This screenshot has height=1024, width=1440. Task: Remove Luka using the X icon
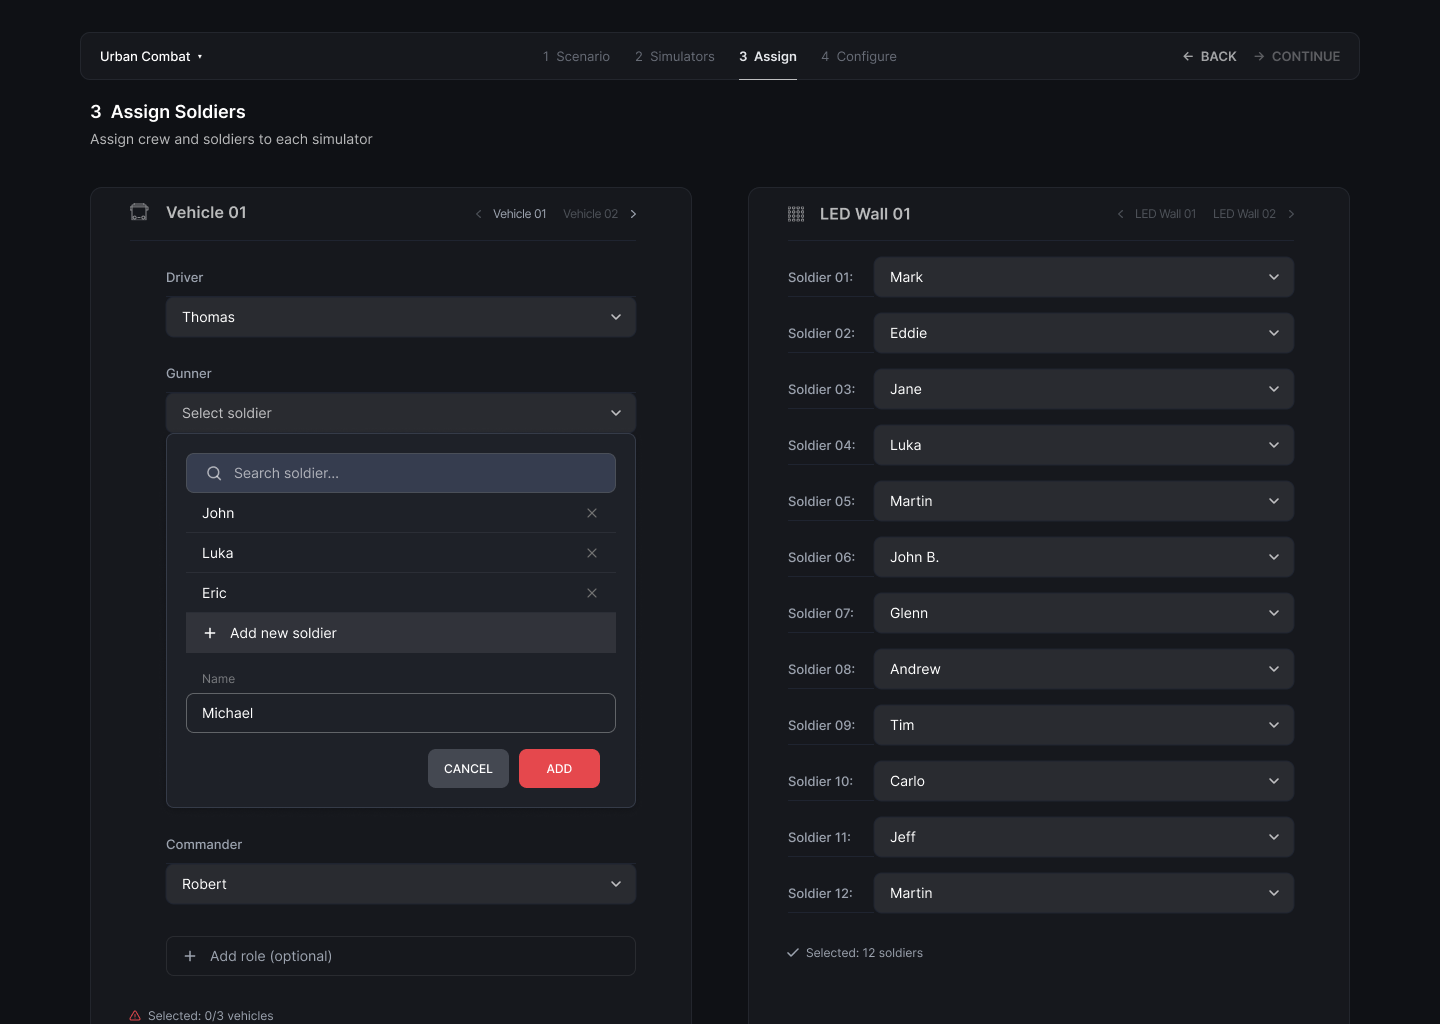(592, 553)
